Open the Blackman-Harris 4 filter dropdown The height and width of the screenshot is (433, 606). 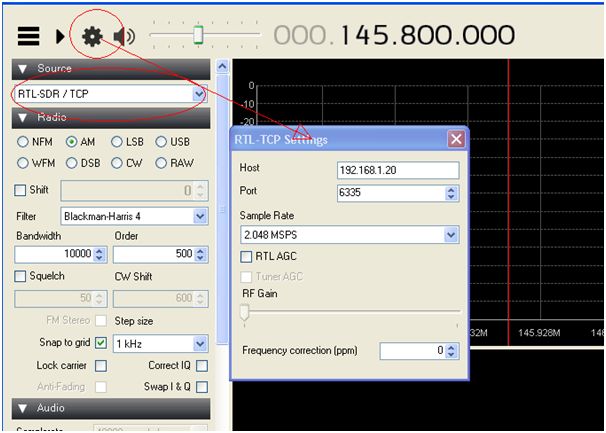point(200,216)
